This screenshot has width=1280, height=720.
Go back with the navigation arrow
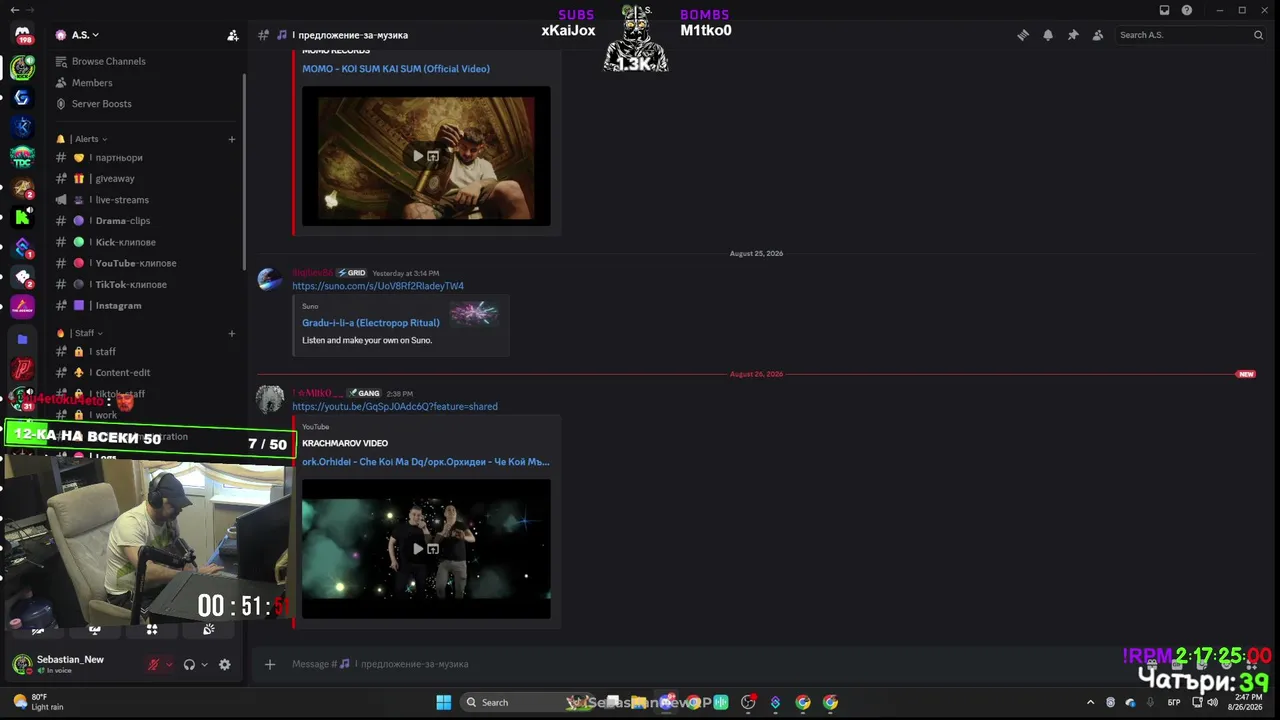point(14,10)
